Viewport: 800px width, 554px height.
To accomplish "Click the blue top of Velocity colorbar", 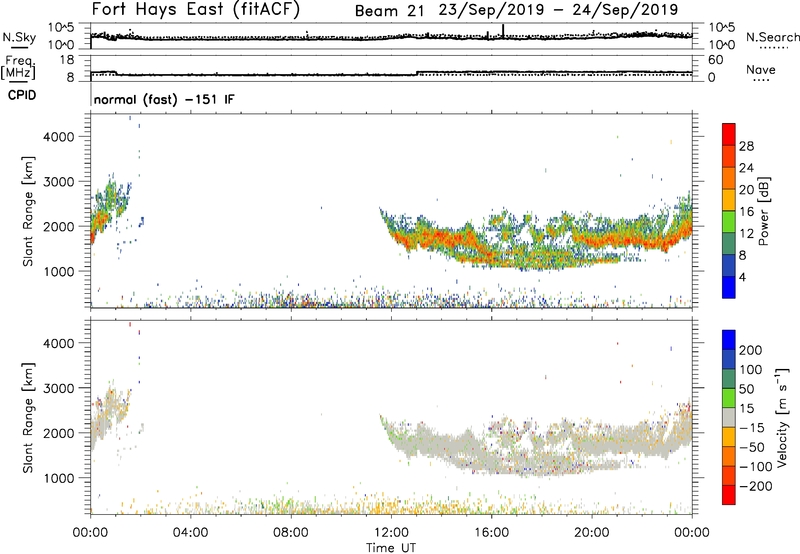I will point(729,340).
